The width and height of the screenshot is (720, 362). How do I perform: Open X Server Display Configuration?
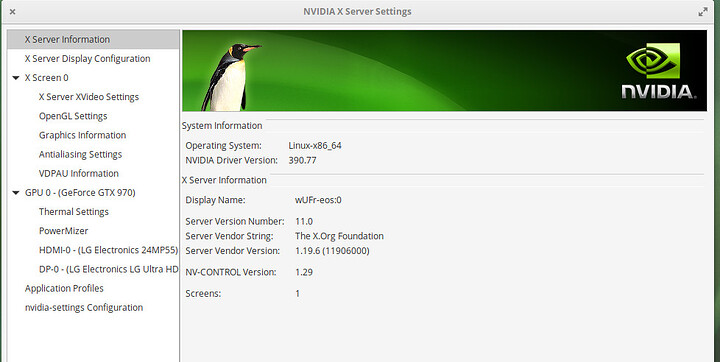87,59
